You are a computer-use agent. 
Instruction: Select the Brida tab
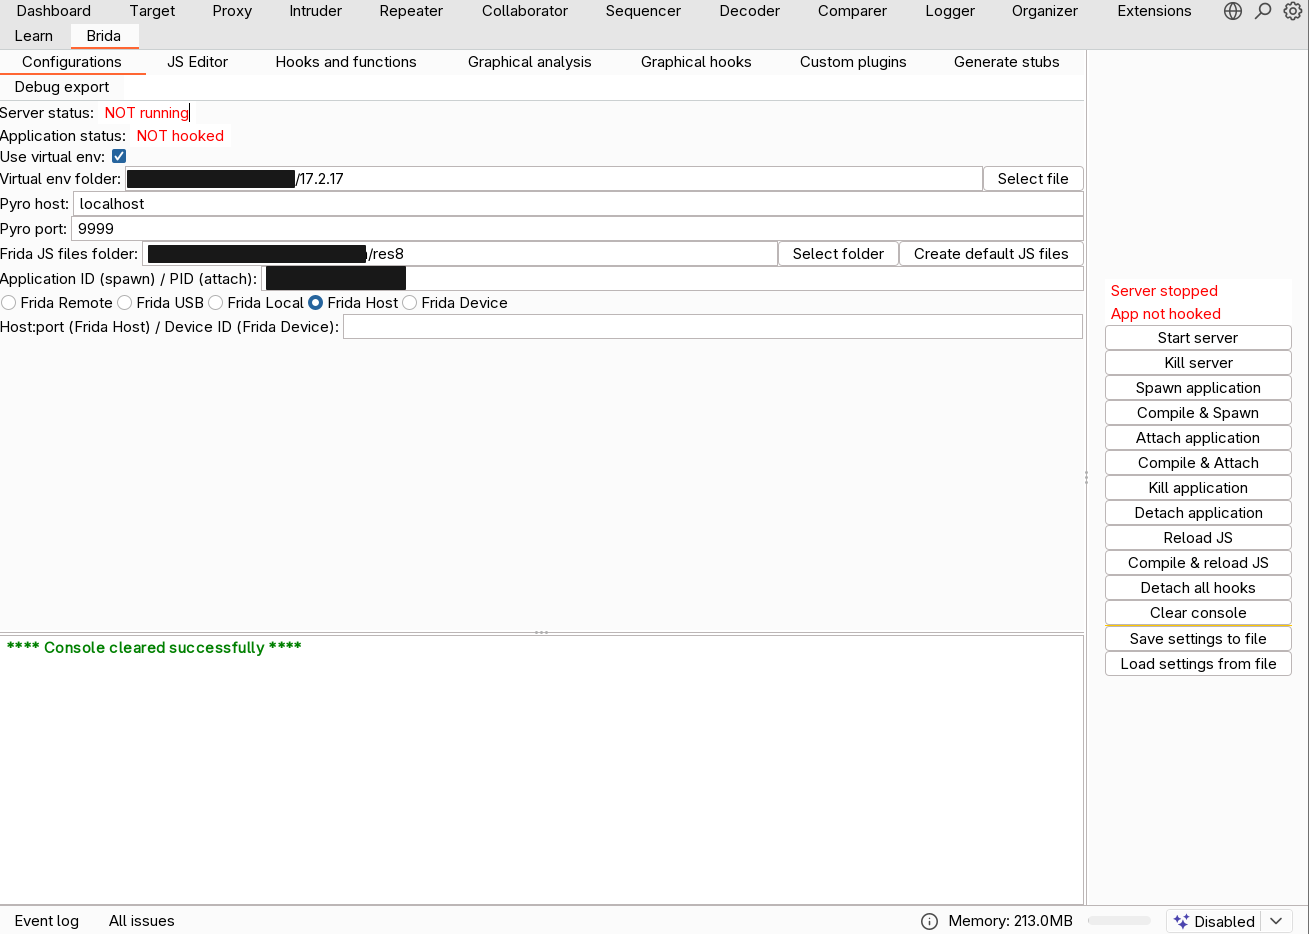click(104, 36)
